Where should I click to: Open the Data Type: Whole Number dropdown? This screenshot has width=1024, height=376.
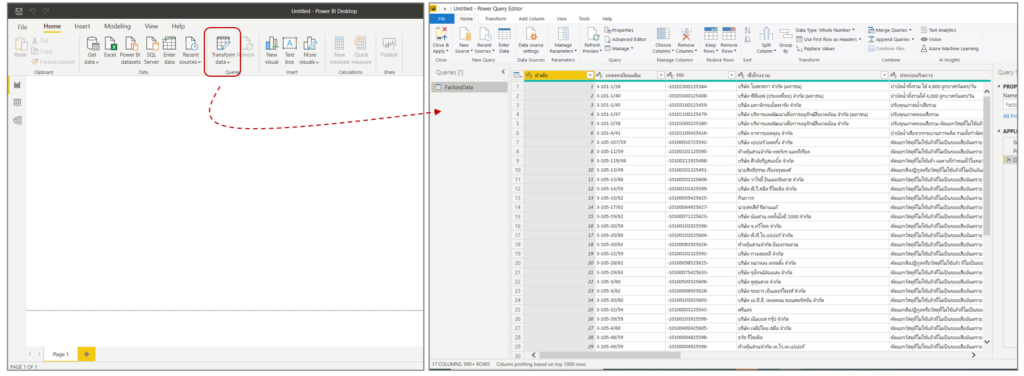[x=826, y=30]
